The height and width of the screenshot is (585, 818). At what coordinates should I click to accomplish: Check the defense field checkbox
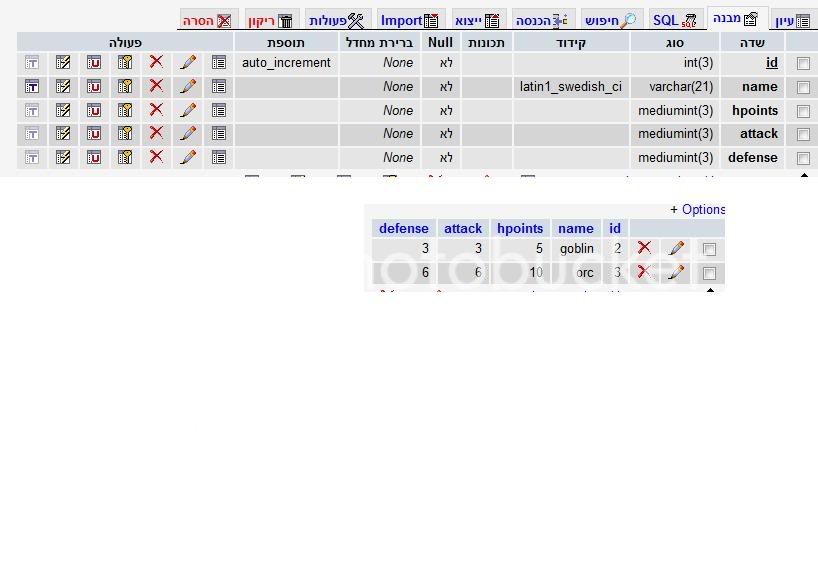coord(803,158)
